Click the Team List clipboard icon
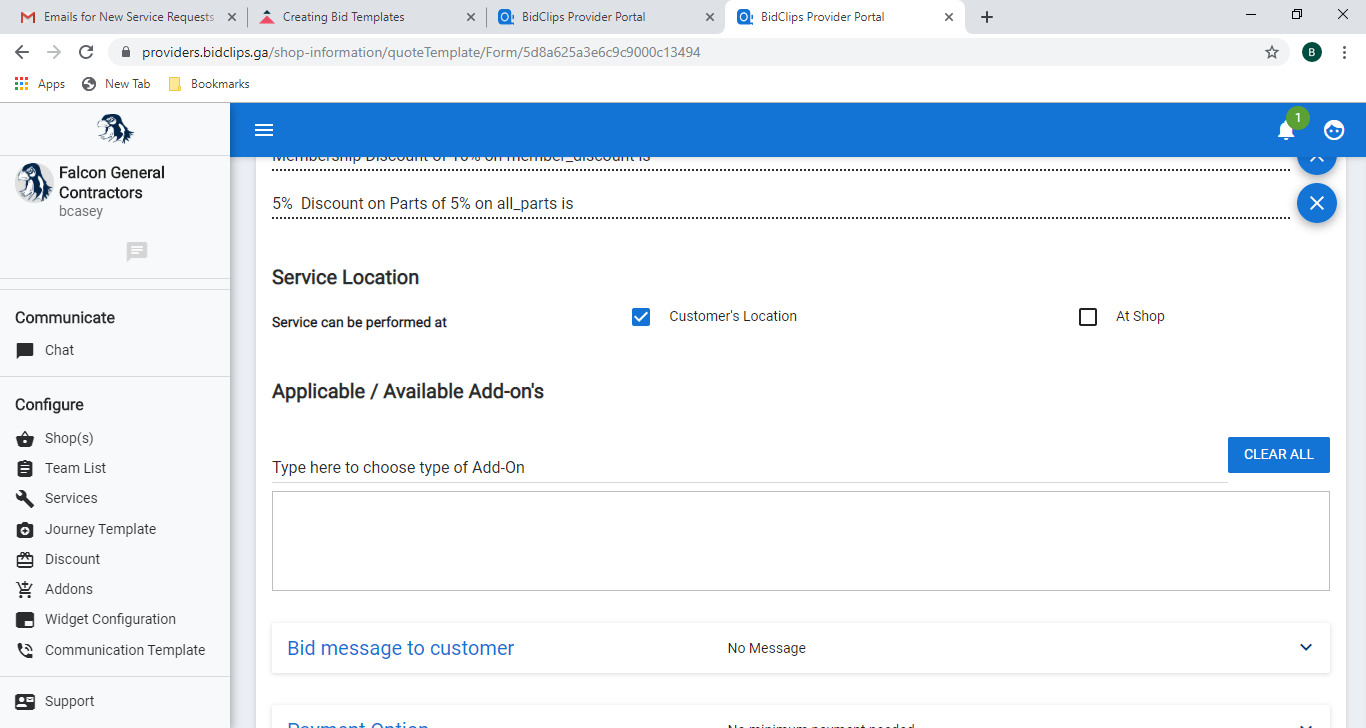This screenshot has height=728, width=1366. pos(25,469)
